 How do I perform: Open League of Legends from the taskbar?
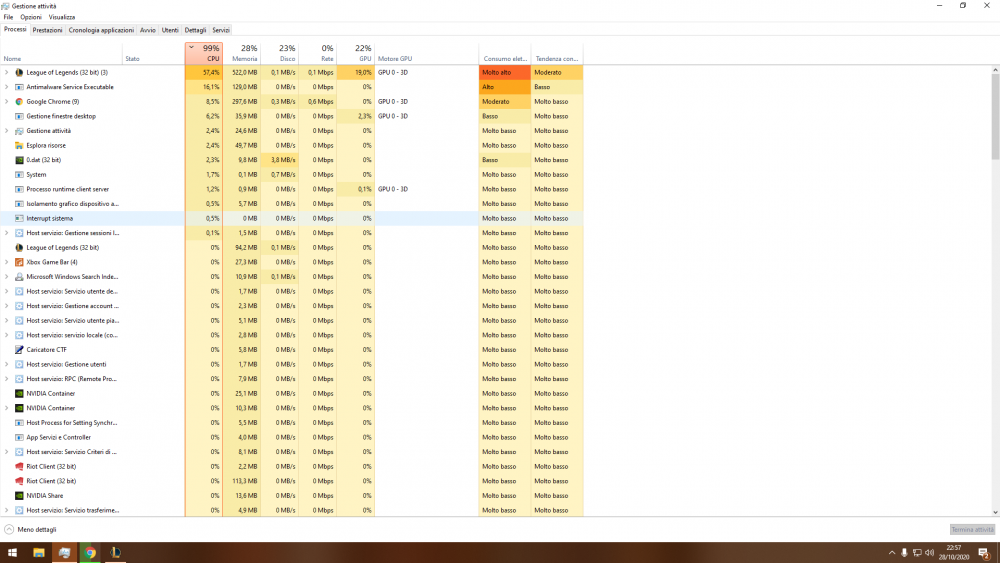click(x=115, y=553)
